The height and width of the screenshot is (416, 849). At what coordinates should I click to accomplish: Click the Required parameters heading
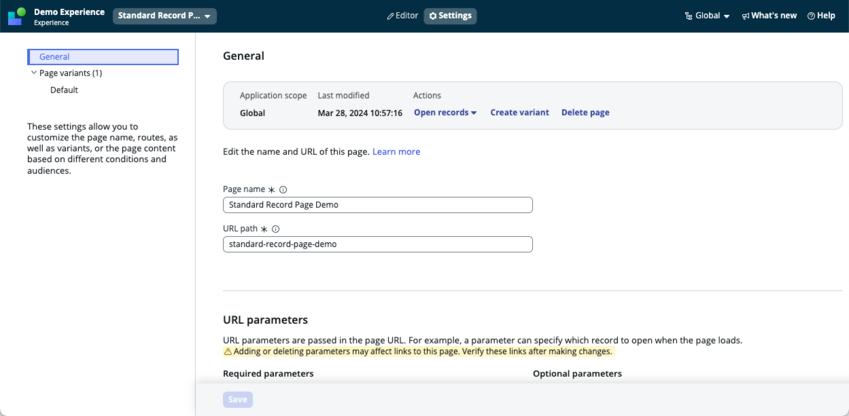(268, 374)
